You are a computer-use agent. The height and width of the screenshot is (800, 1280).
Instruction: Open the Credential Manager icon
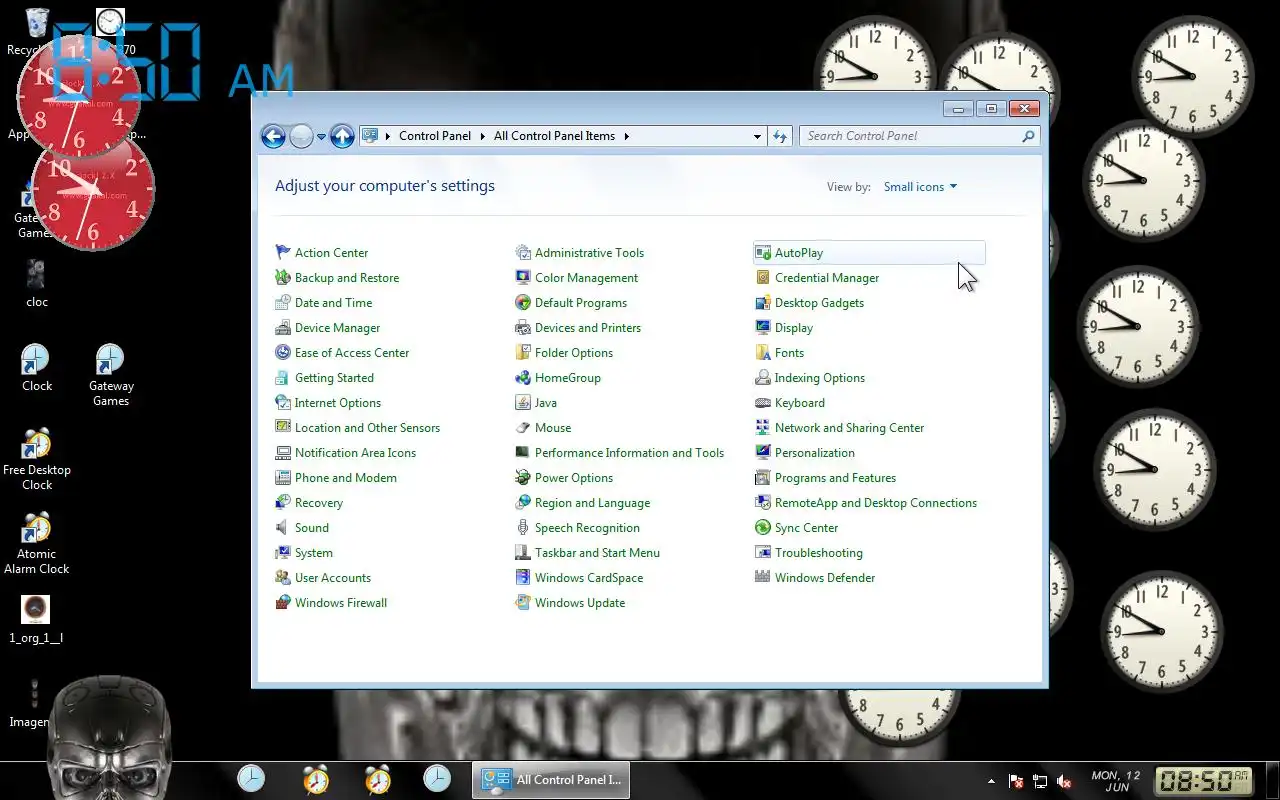763,278
